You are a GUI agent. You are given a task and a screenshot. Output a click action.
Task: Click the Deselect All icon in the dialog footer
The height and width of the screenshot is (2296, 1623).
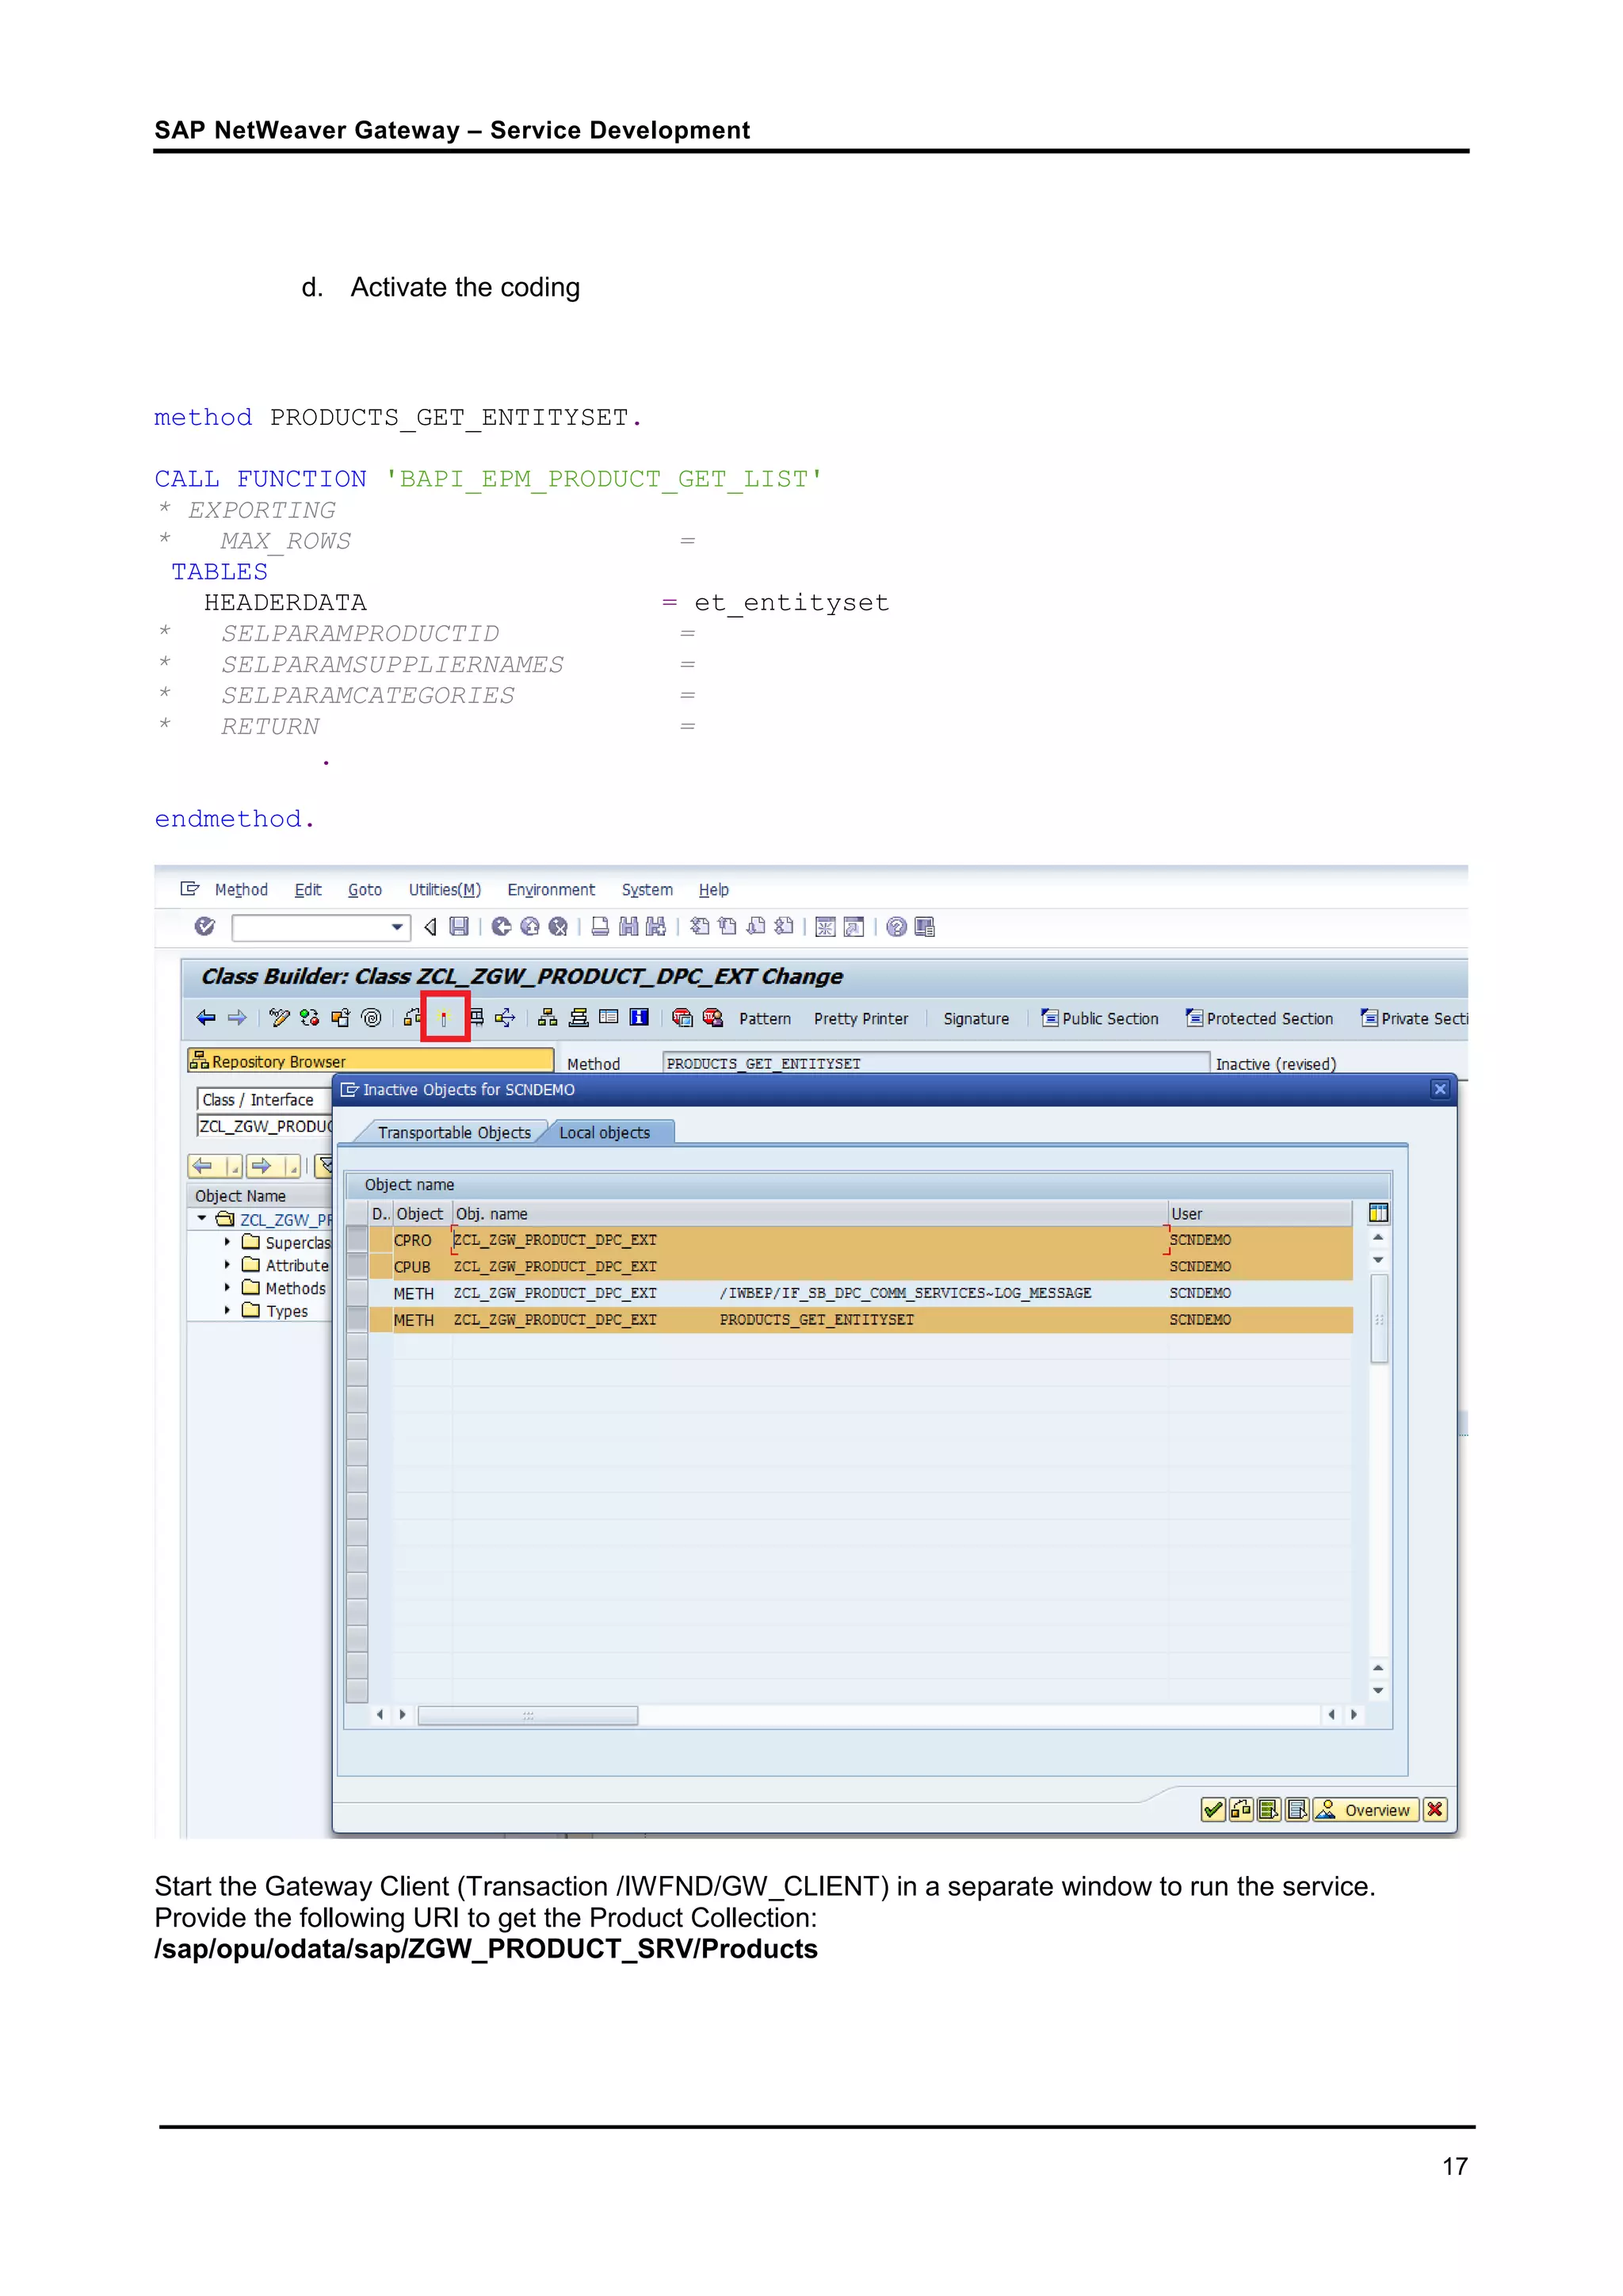[x=1297, y=1810]
